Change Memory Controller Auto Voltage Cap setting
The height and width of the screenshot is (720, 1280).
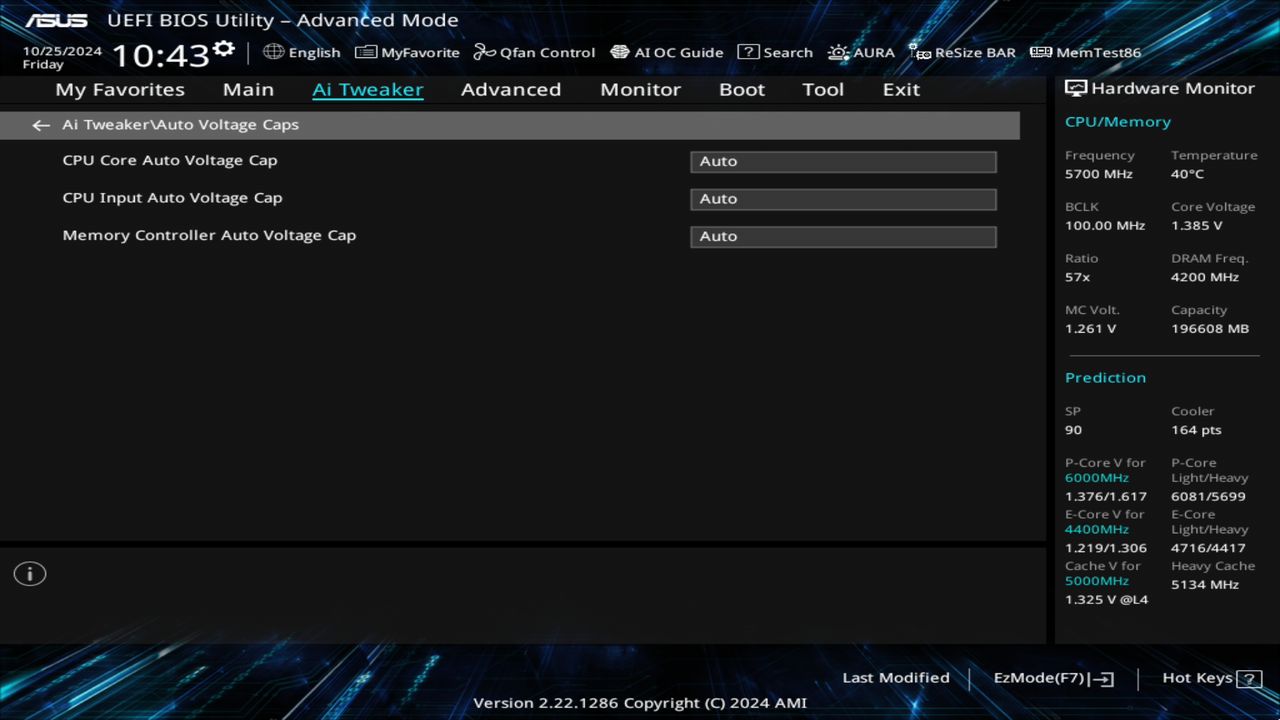click(x=842, y=236)
